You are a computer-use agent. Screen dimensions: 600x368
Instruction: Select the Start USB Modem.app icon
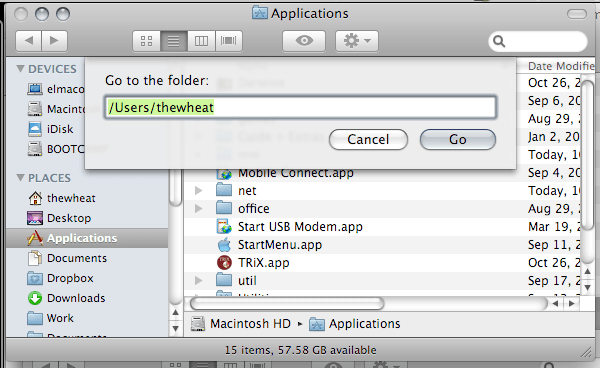coord(224,226)
